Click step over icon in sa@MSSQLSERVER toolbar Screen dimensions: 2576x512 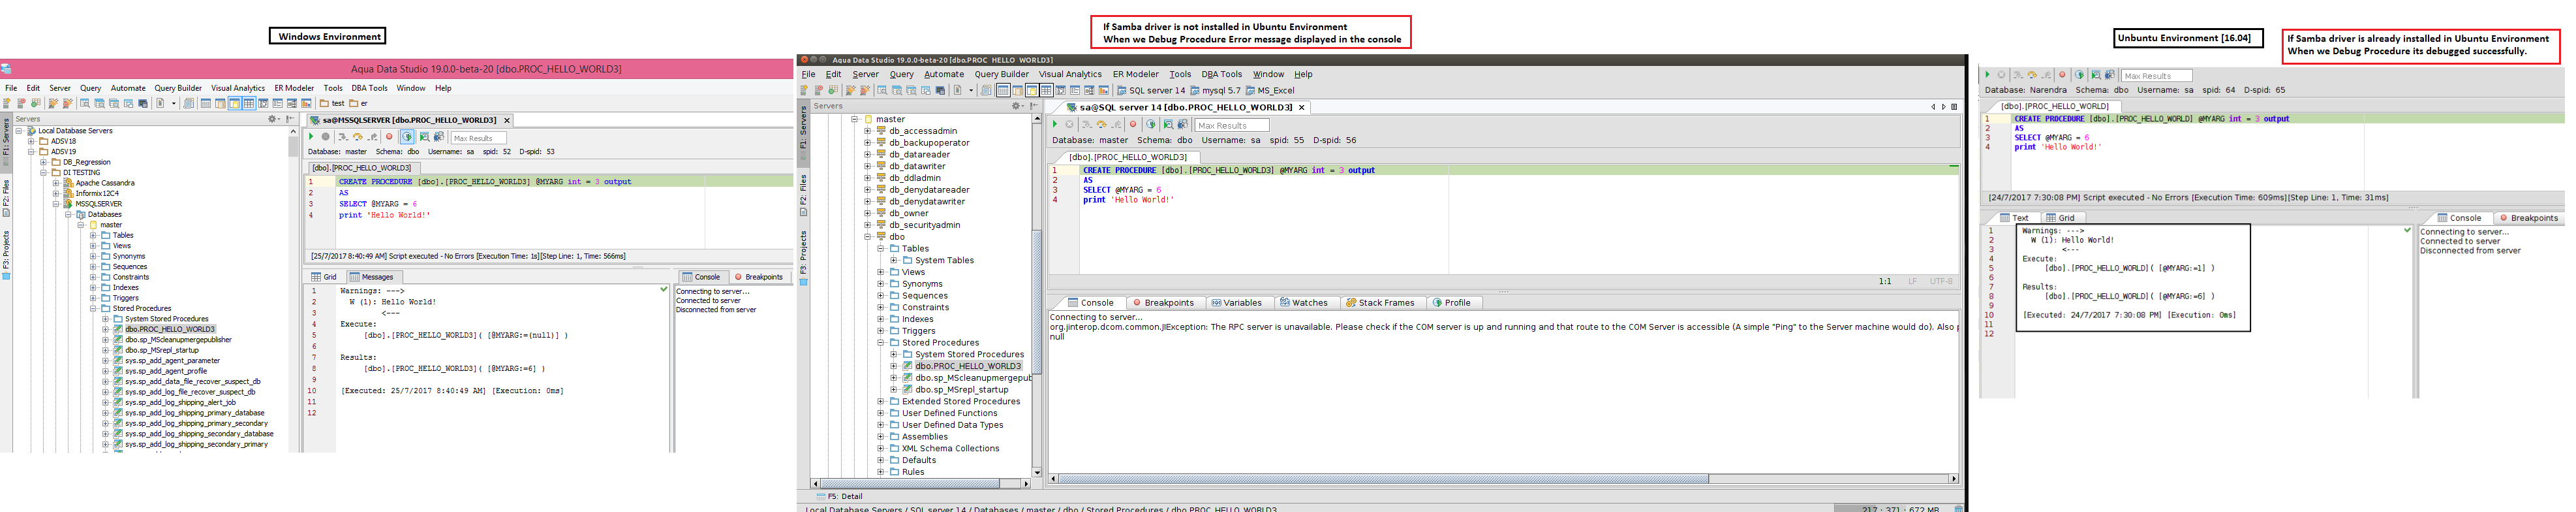coord(357,137)
